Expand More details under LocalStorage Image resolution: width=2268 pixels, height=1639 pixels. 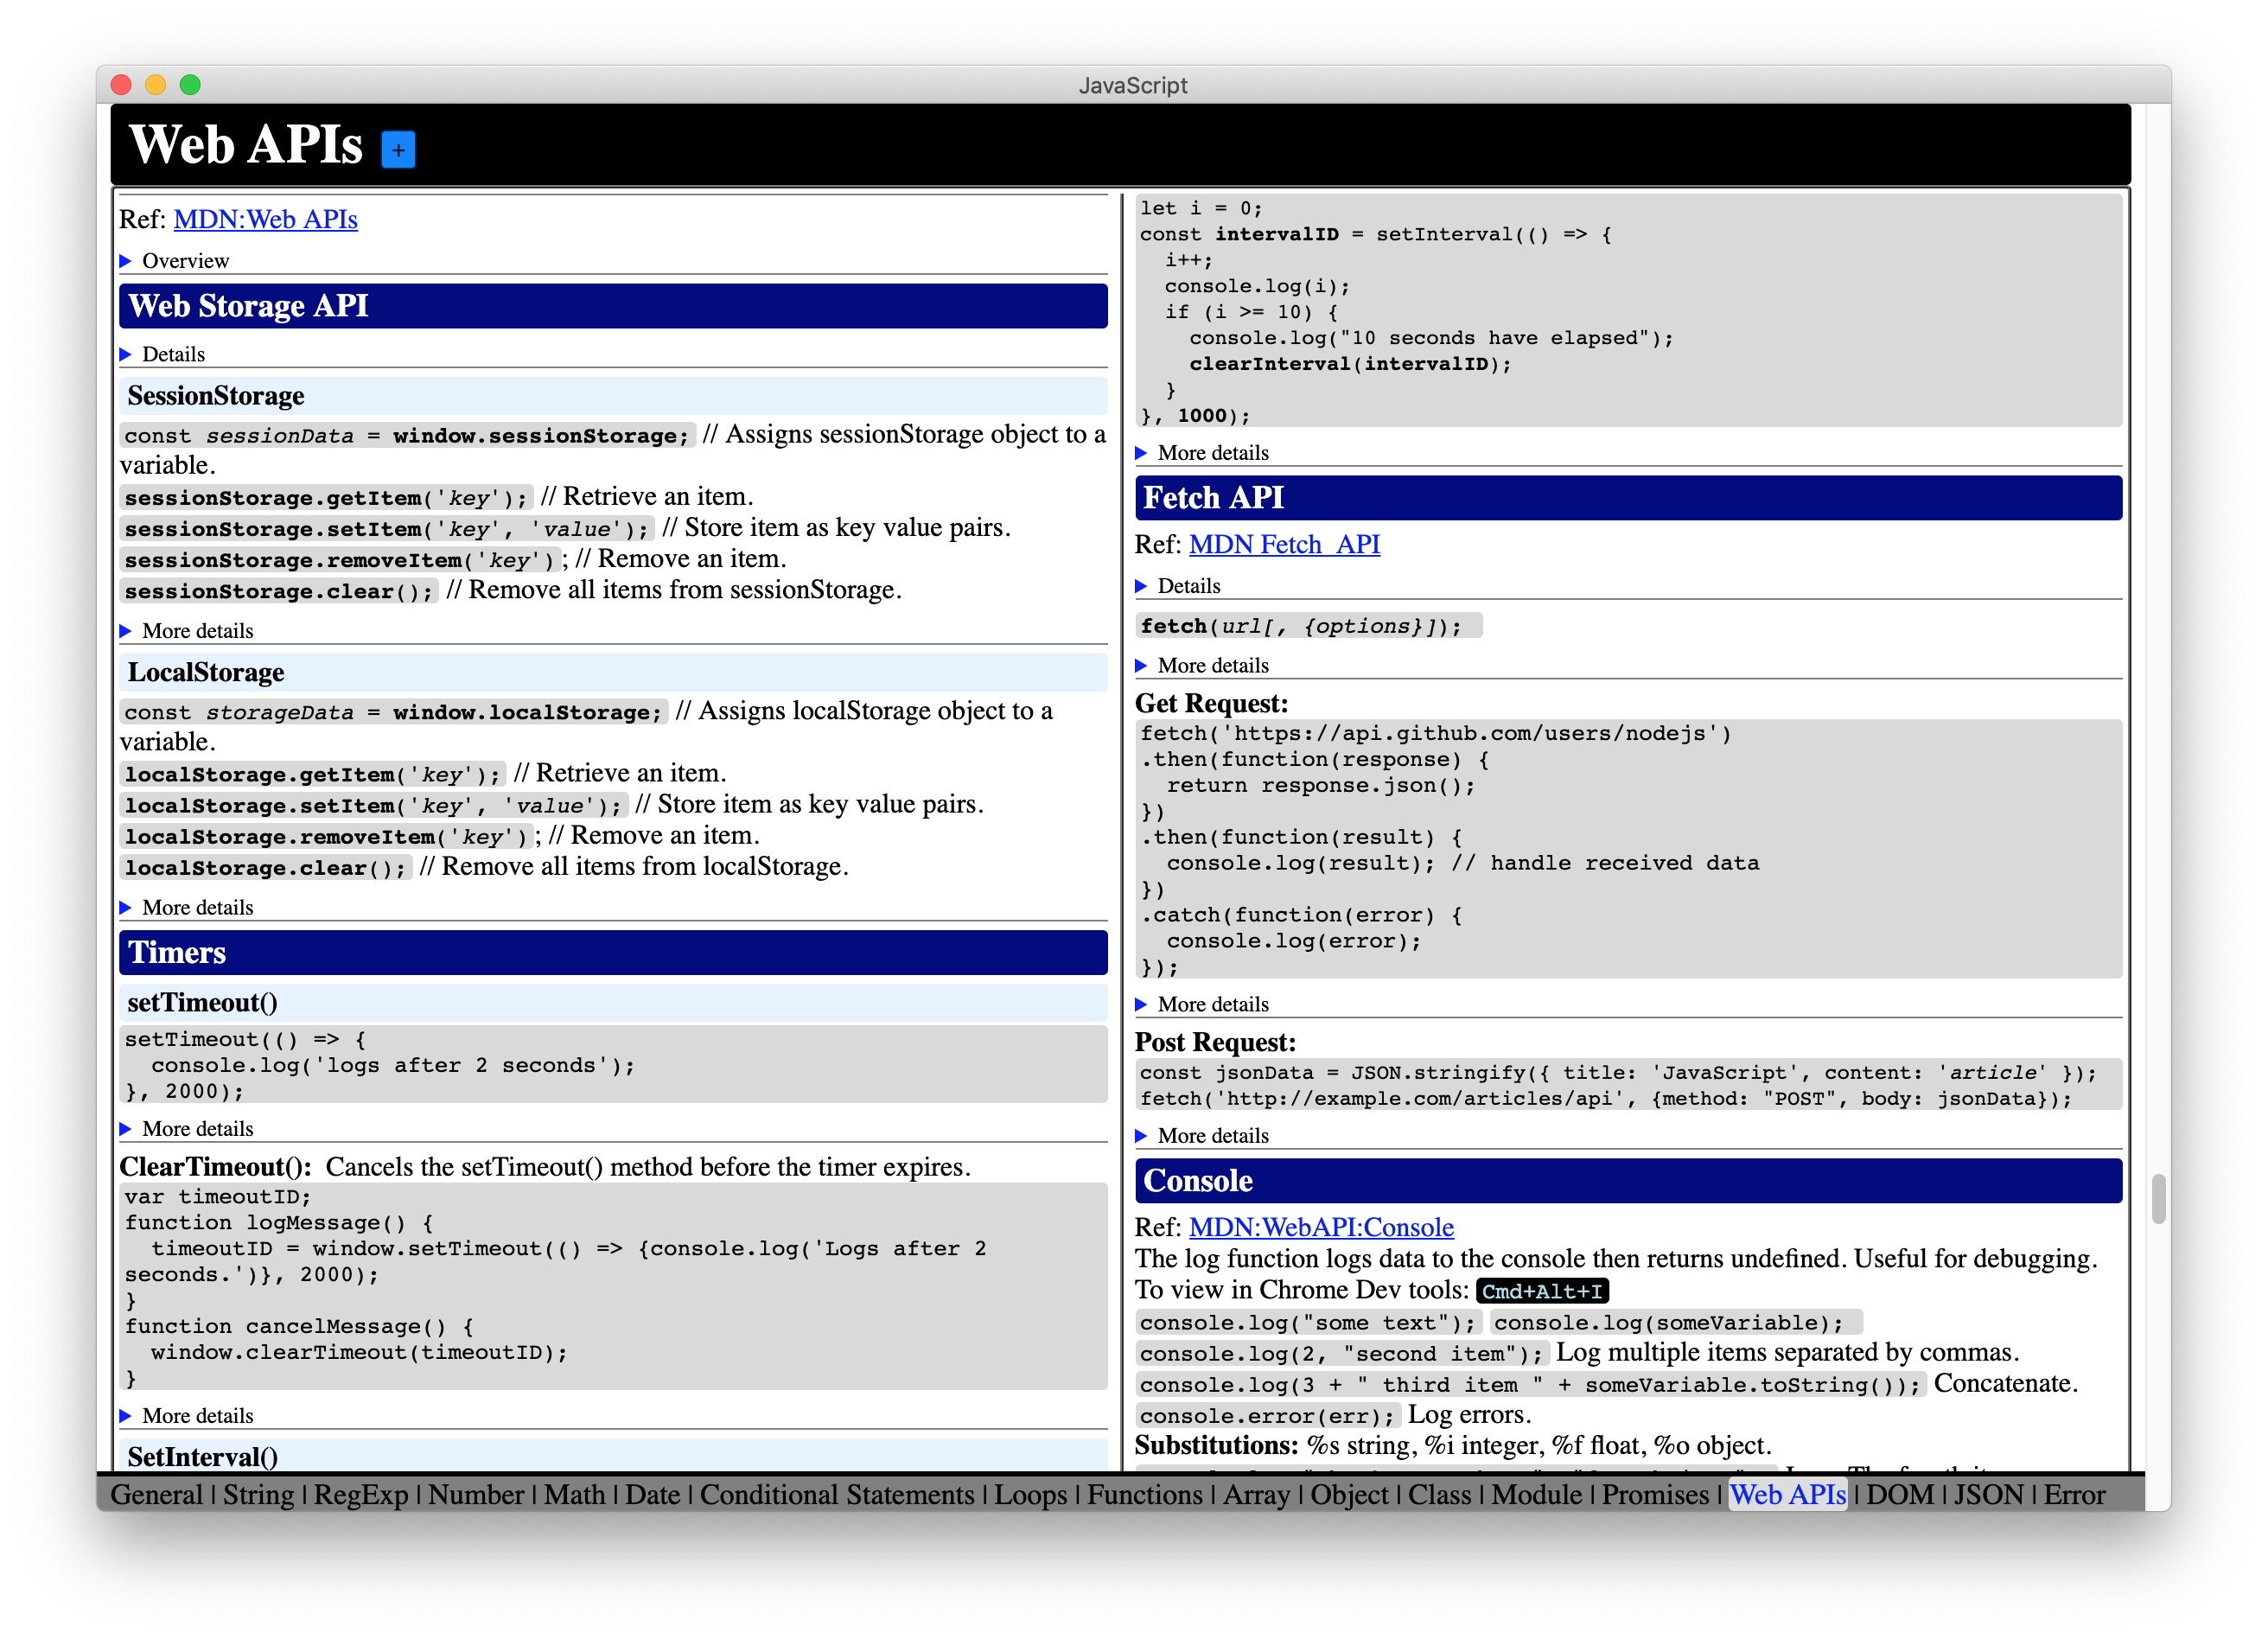click(x=126, y=908)
